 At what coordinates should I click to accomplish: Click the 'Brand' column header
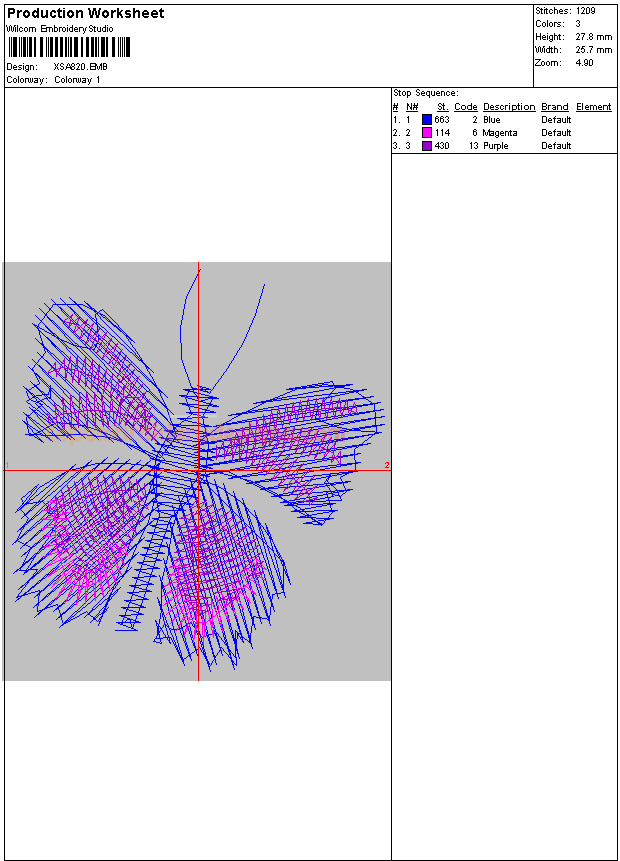coord(555,107)
